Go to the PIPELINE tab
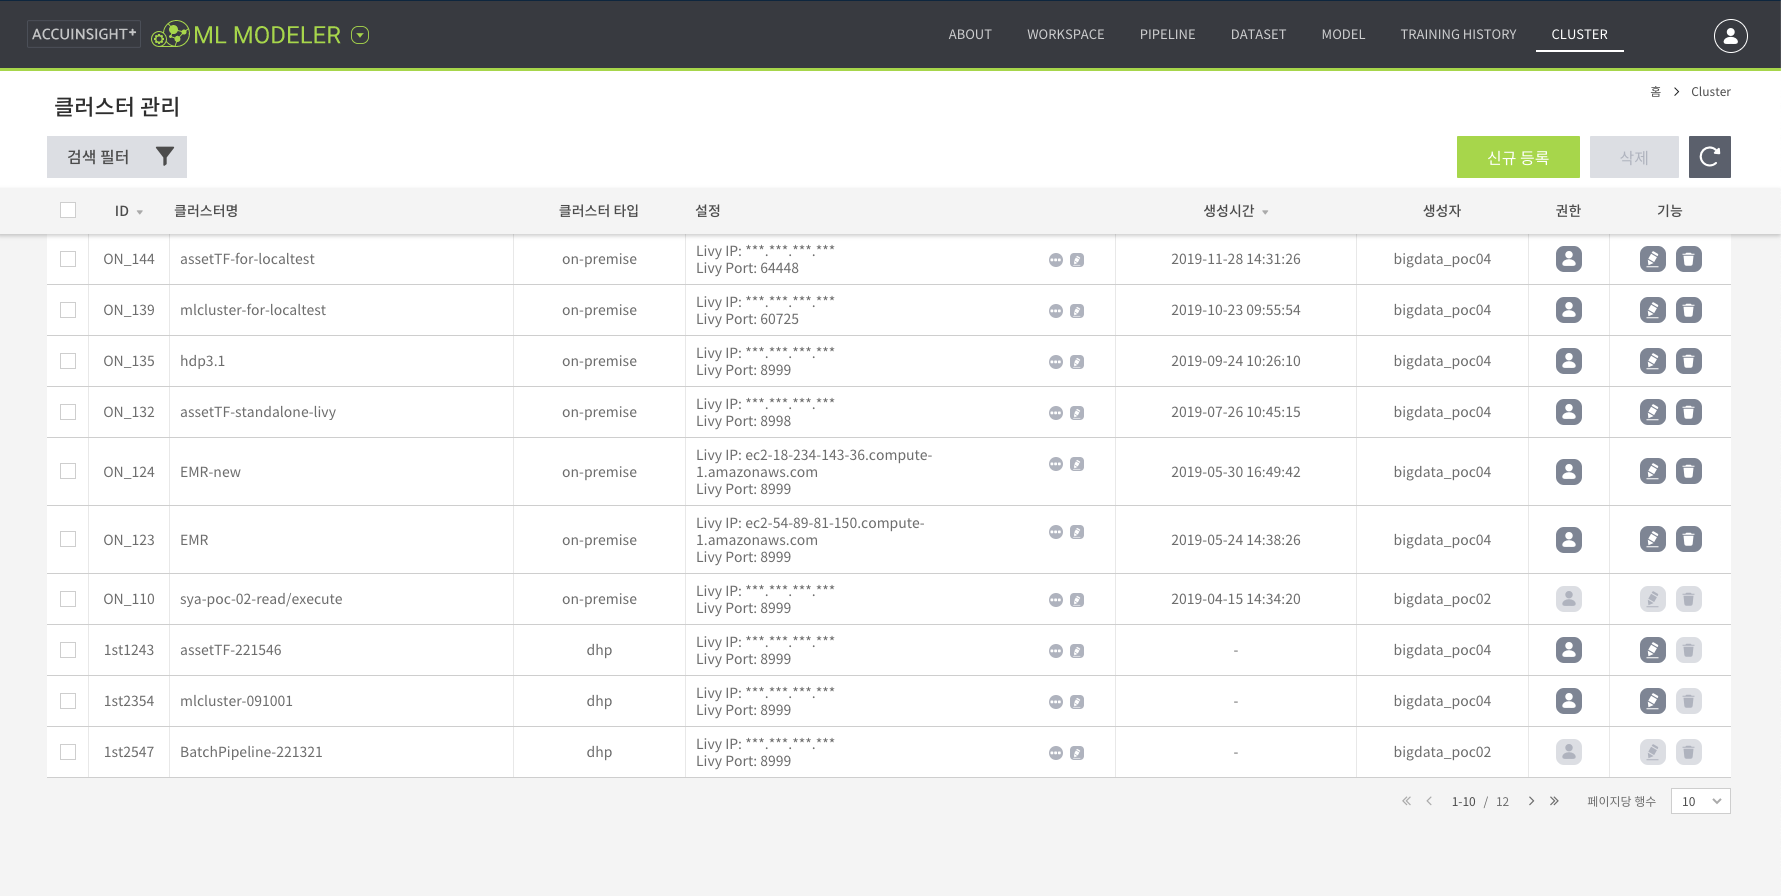 1168,34
